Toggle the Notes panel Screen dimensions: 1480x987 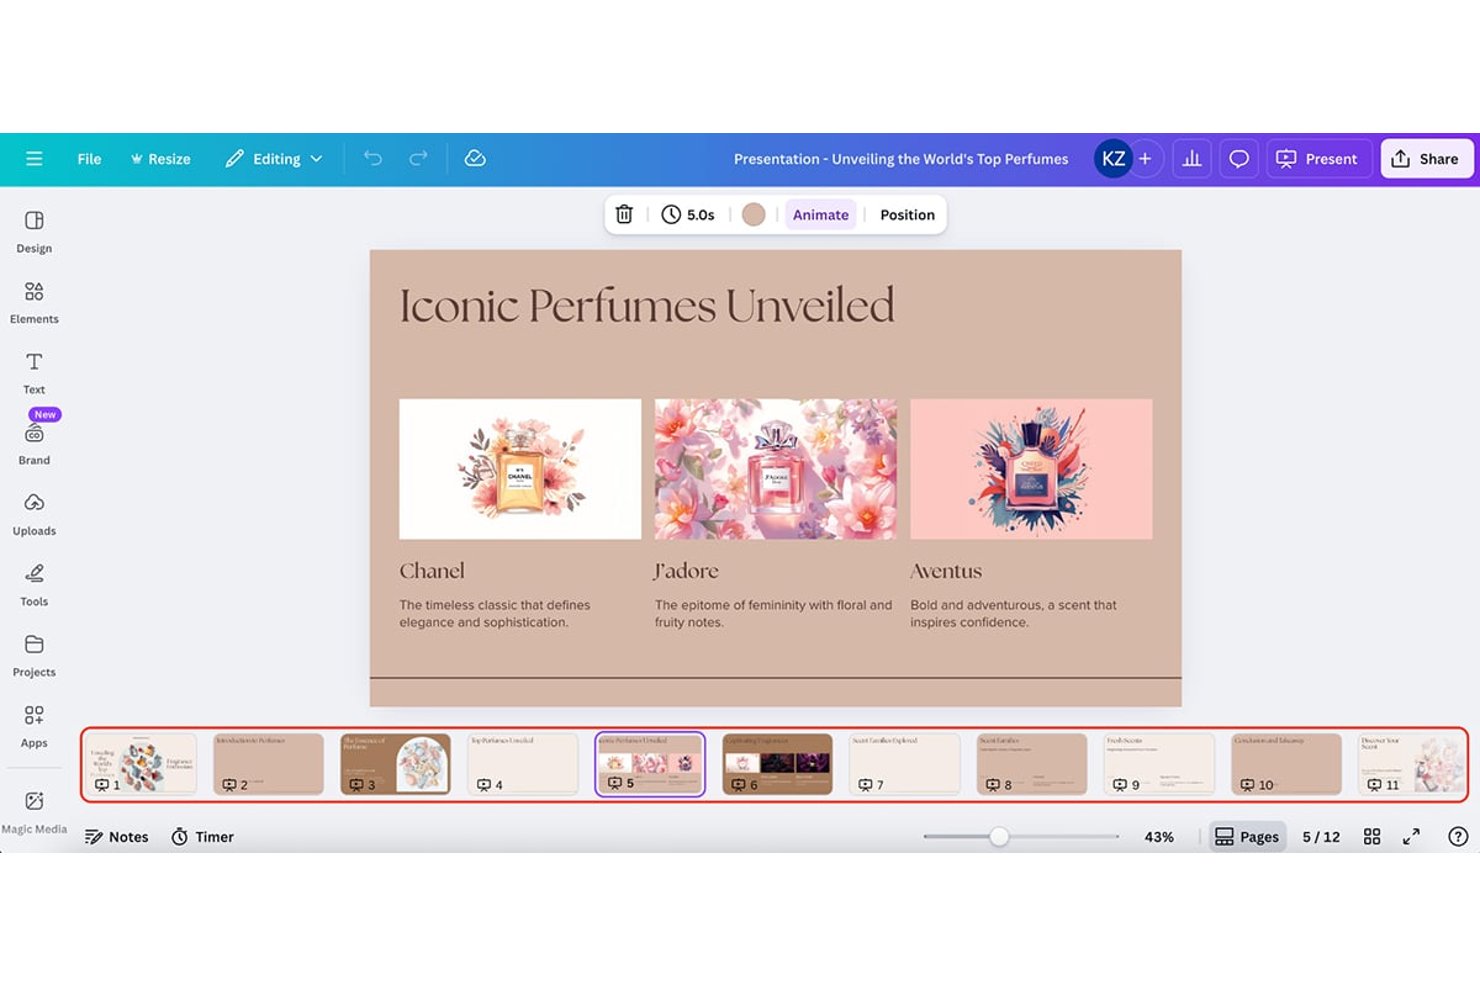tap(116, 837)
